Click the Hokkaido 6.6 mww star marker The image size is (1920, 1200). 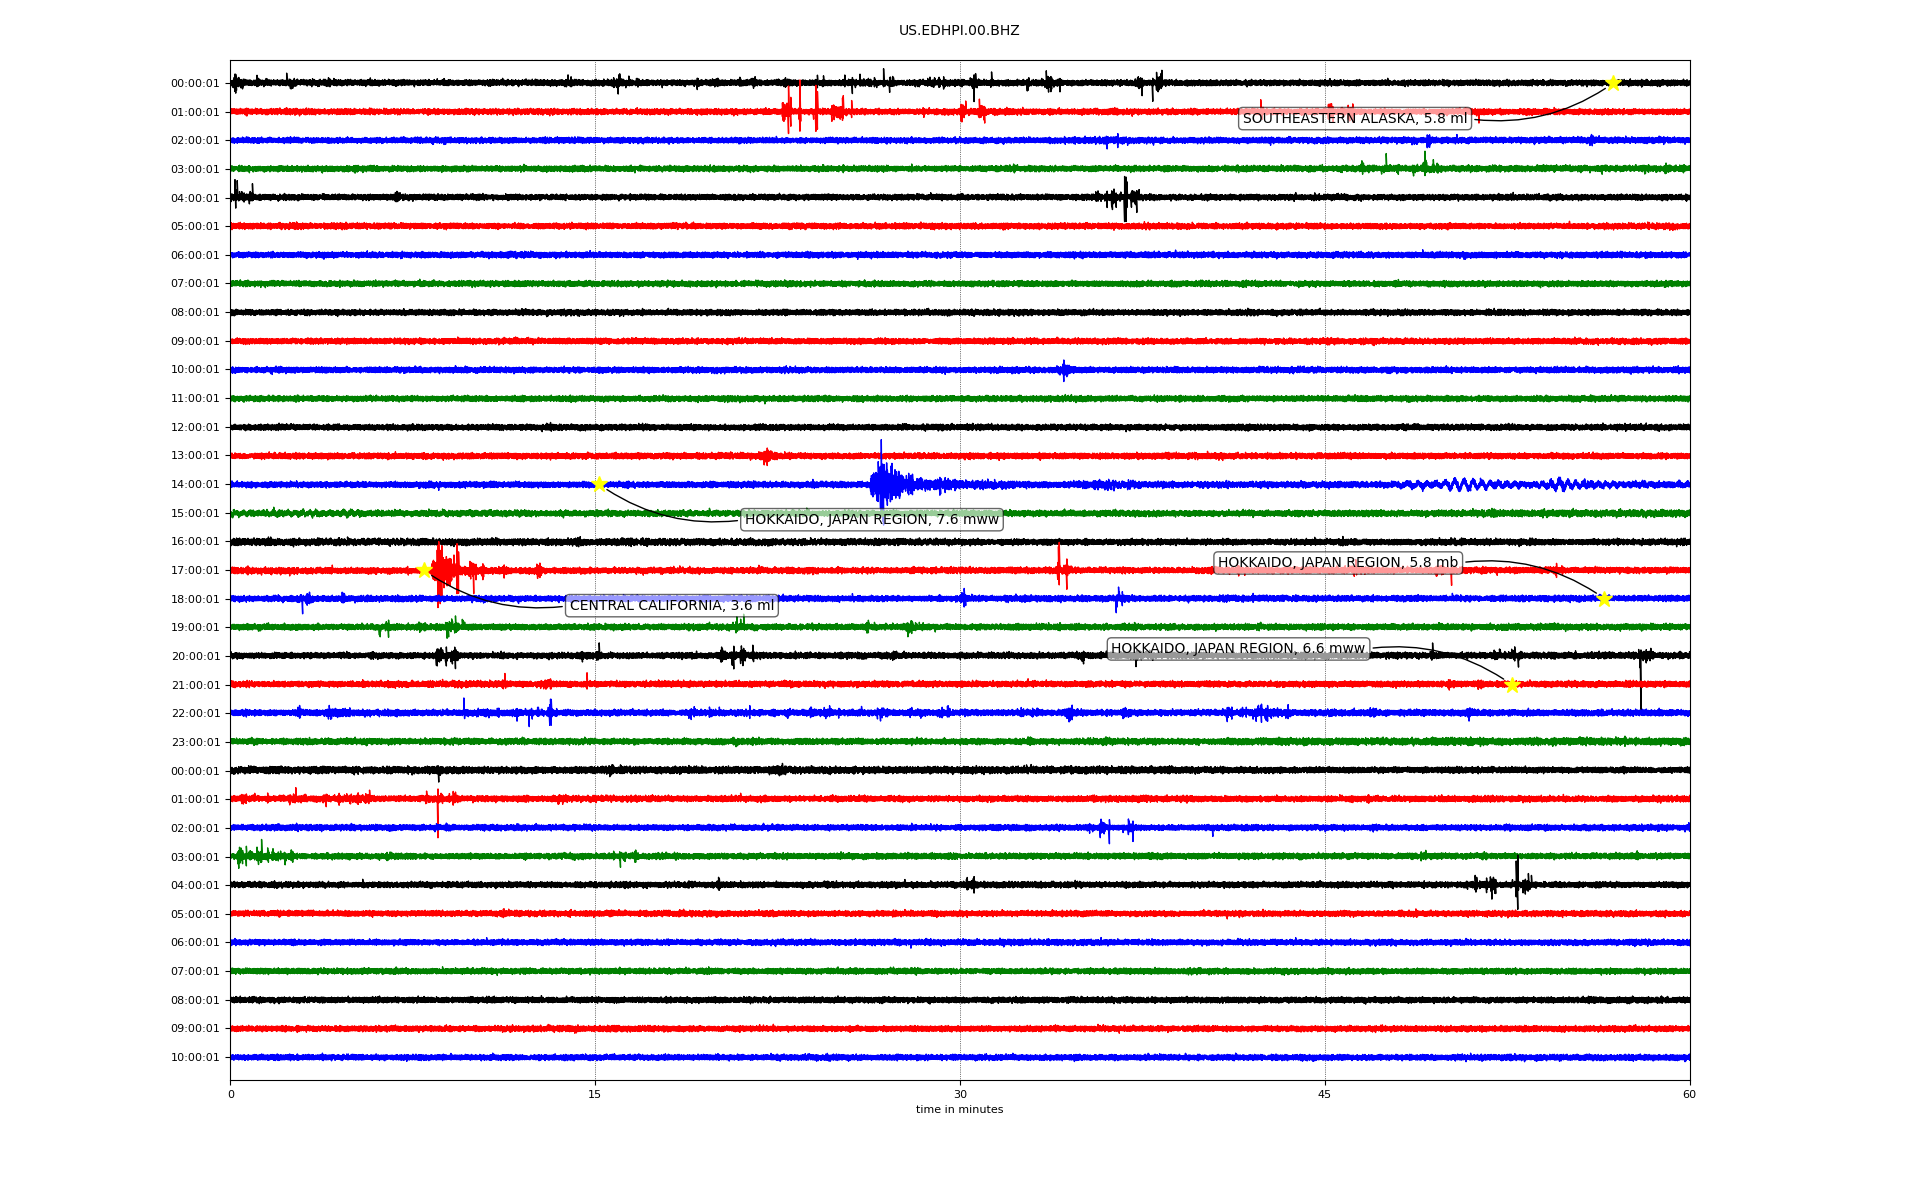coord(1512,685)
